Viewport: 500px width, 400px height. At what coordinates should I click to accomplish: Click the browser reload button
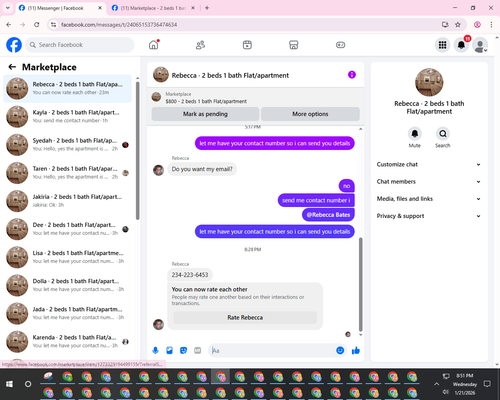click(37, 24)
